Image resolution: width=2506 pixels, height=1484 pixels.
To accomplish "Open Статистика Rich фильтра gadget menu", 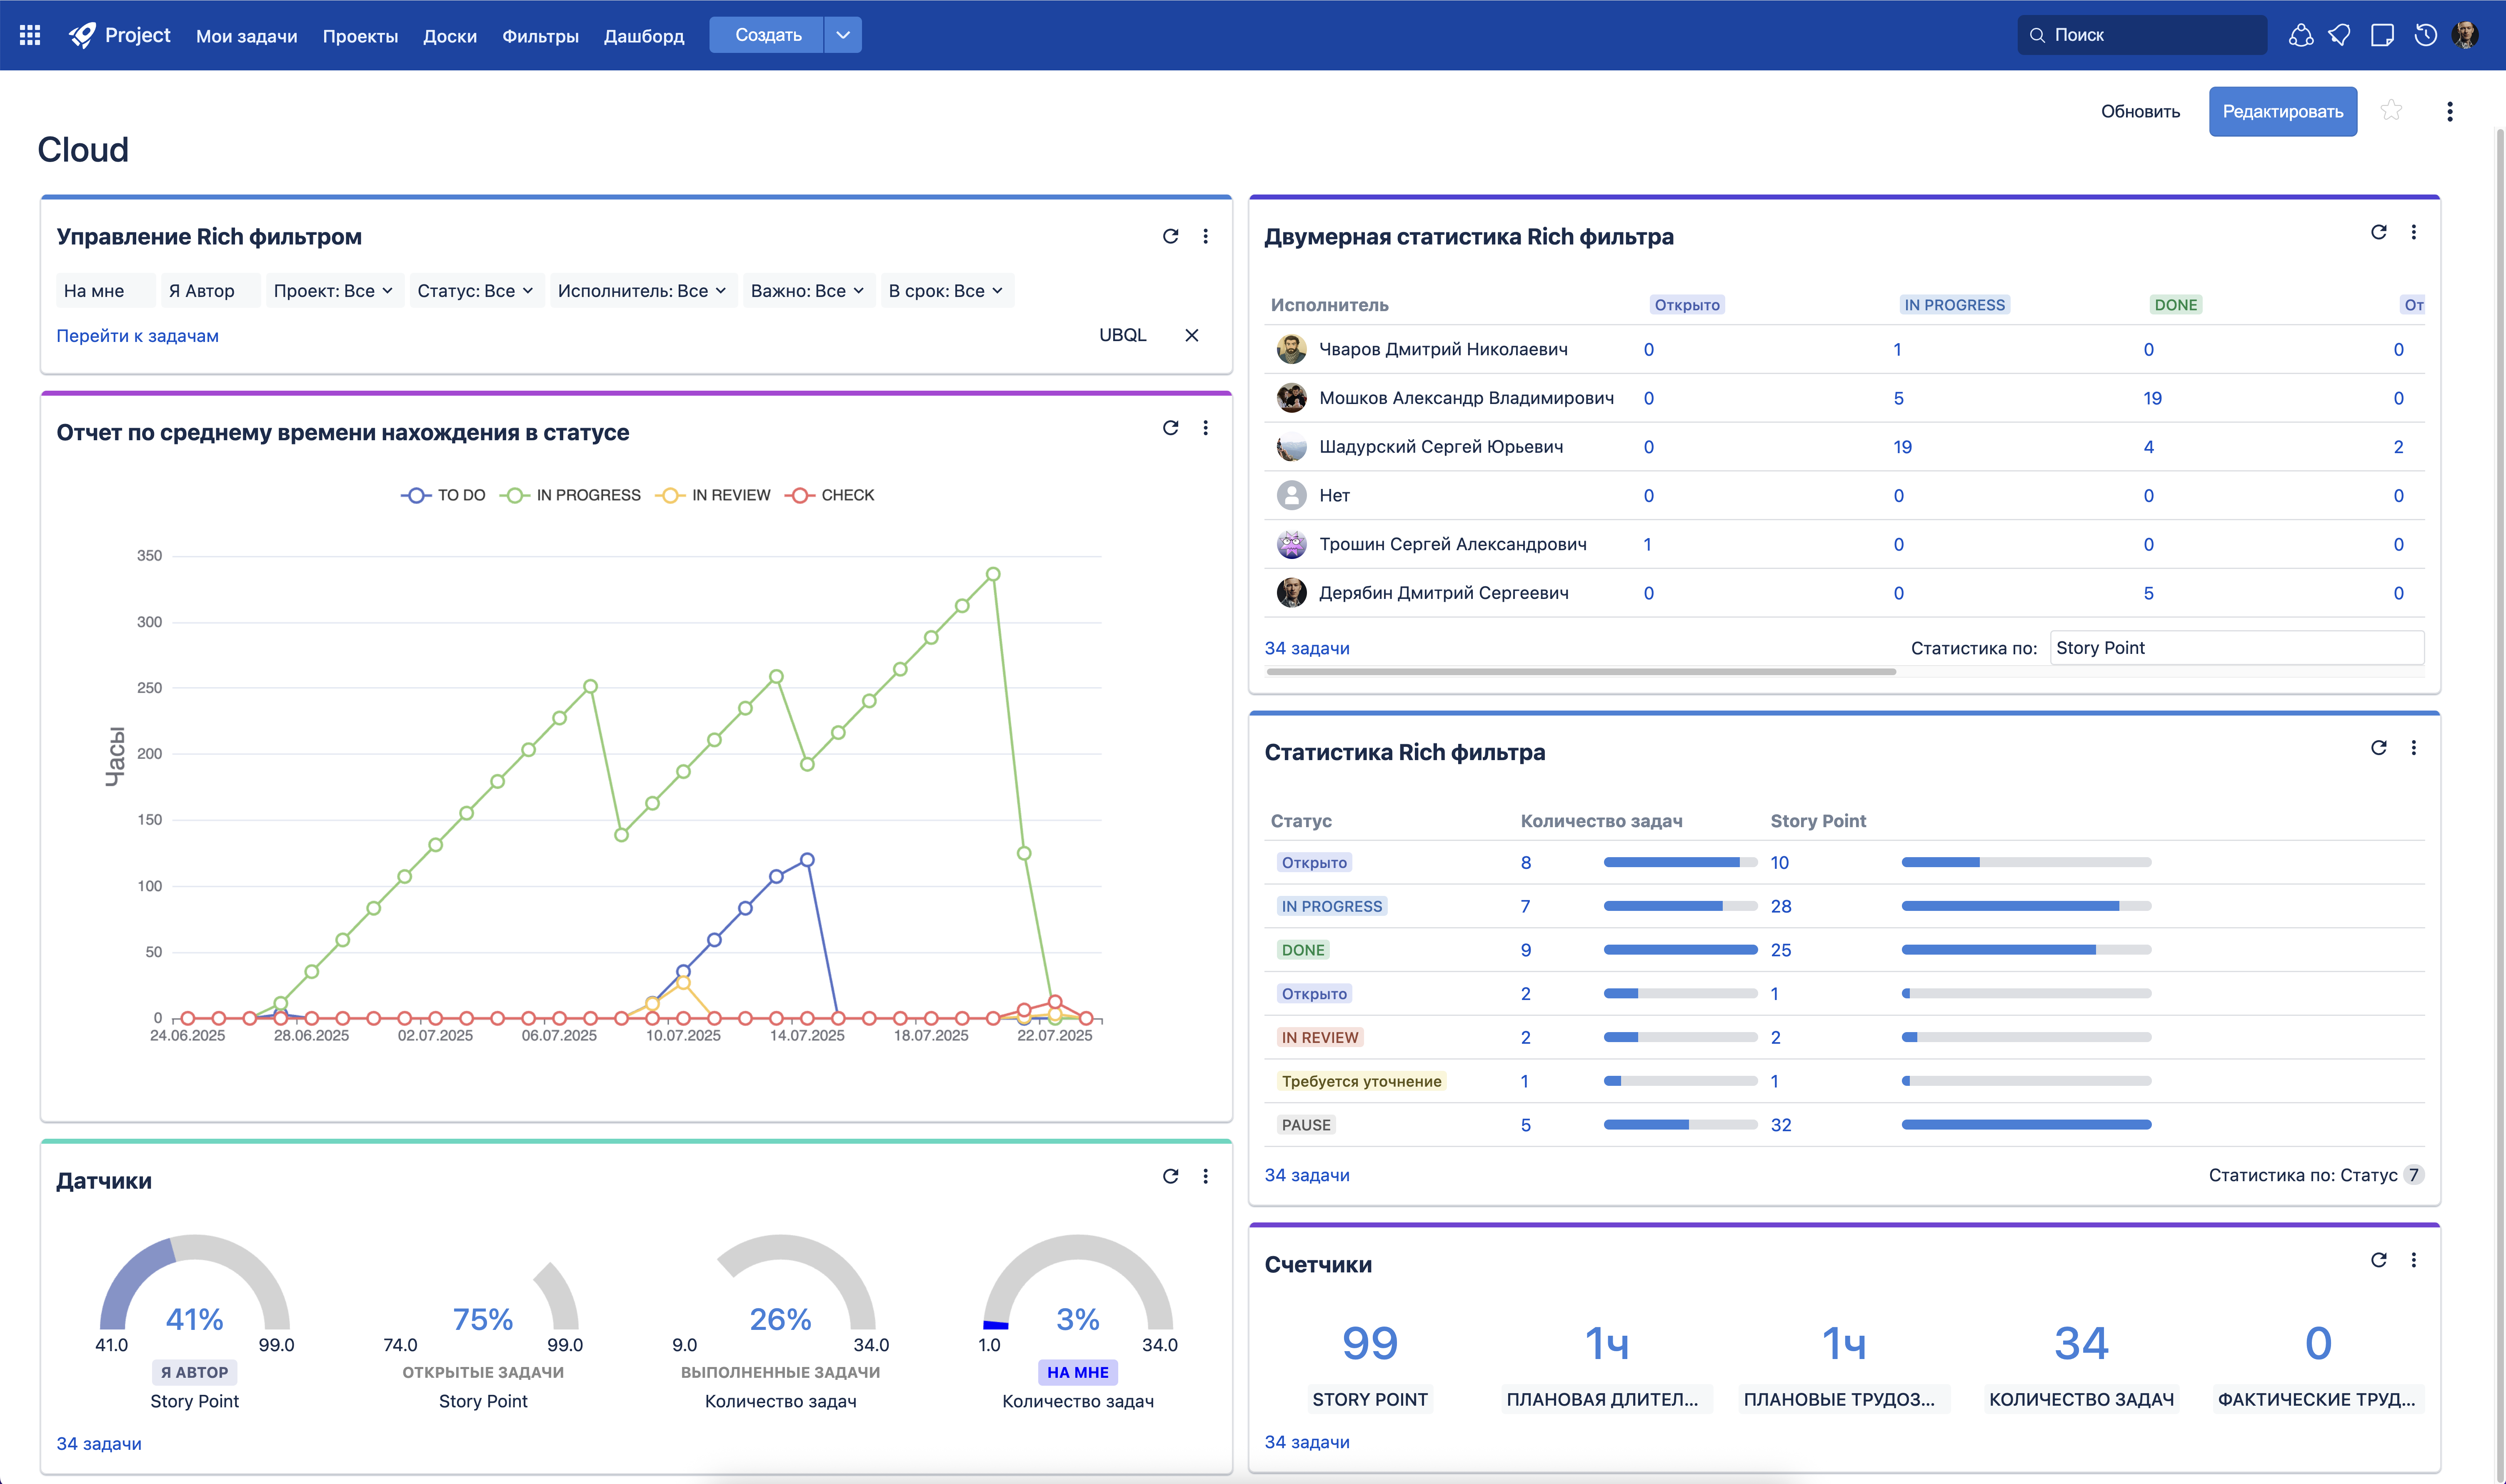I will [2413, 748].
